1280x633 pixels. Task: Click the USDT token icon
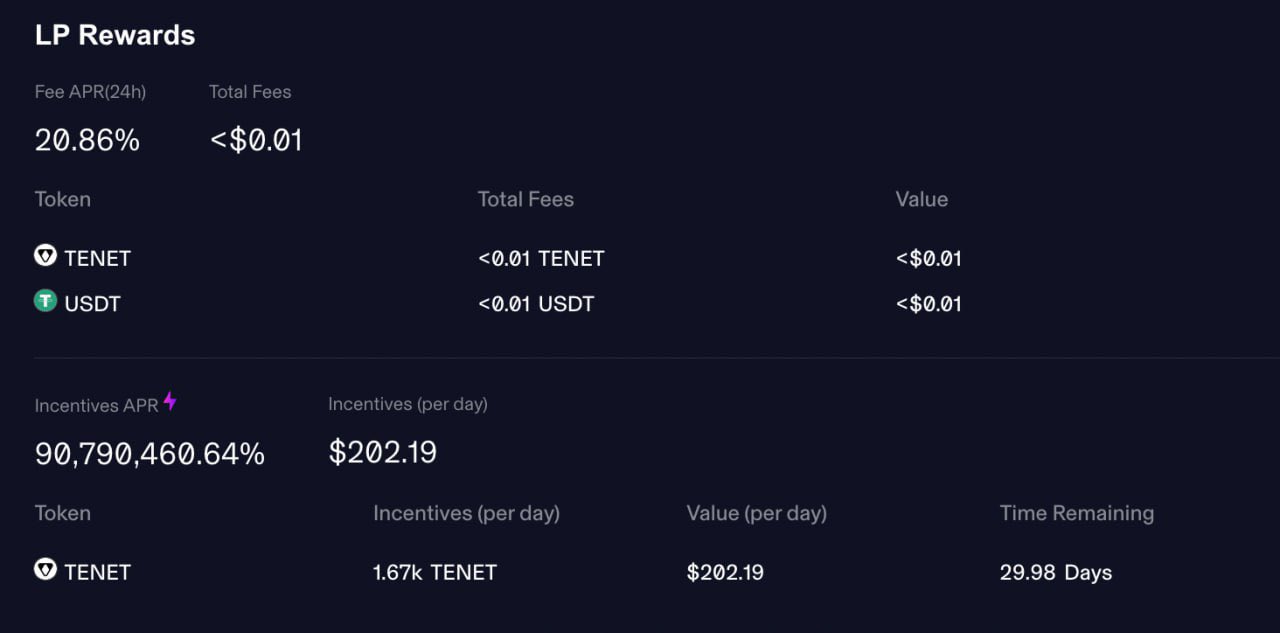tap(45, 301)
